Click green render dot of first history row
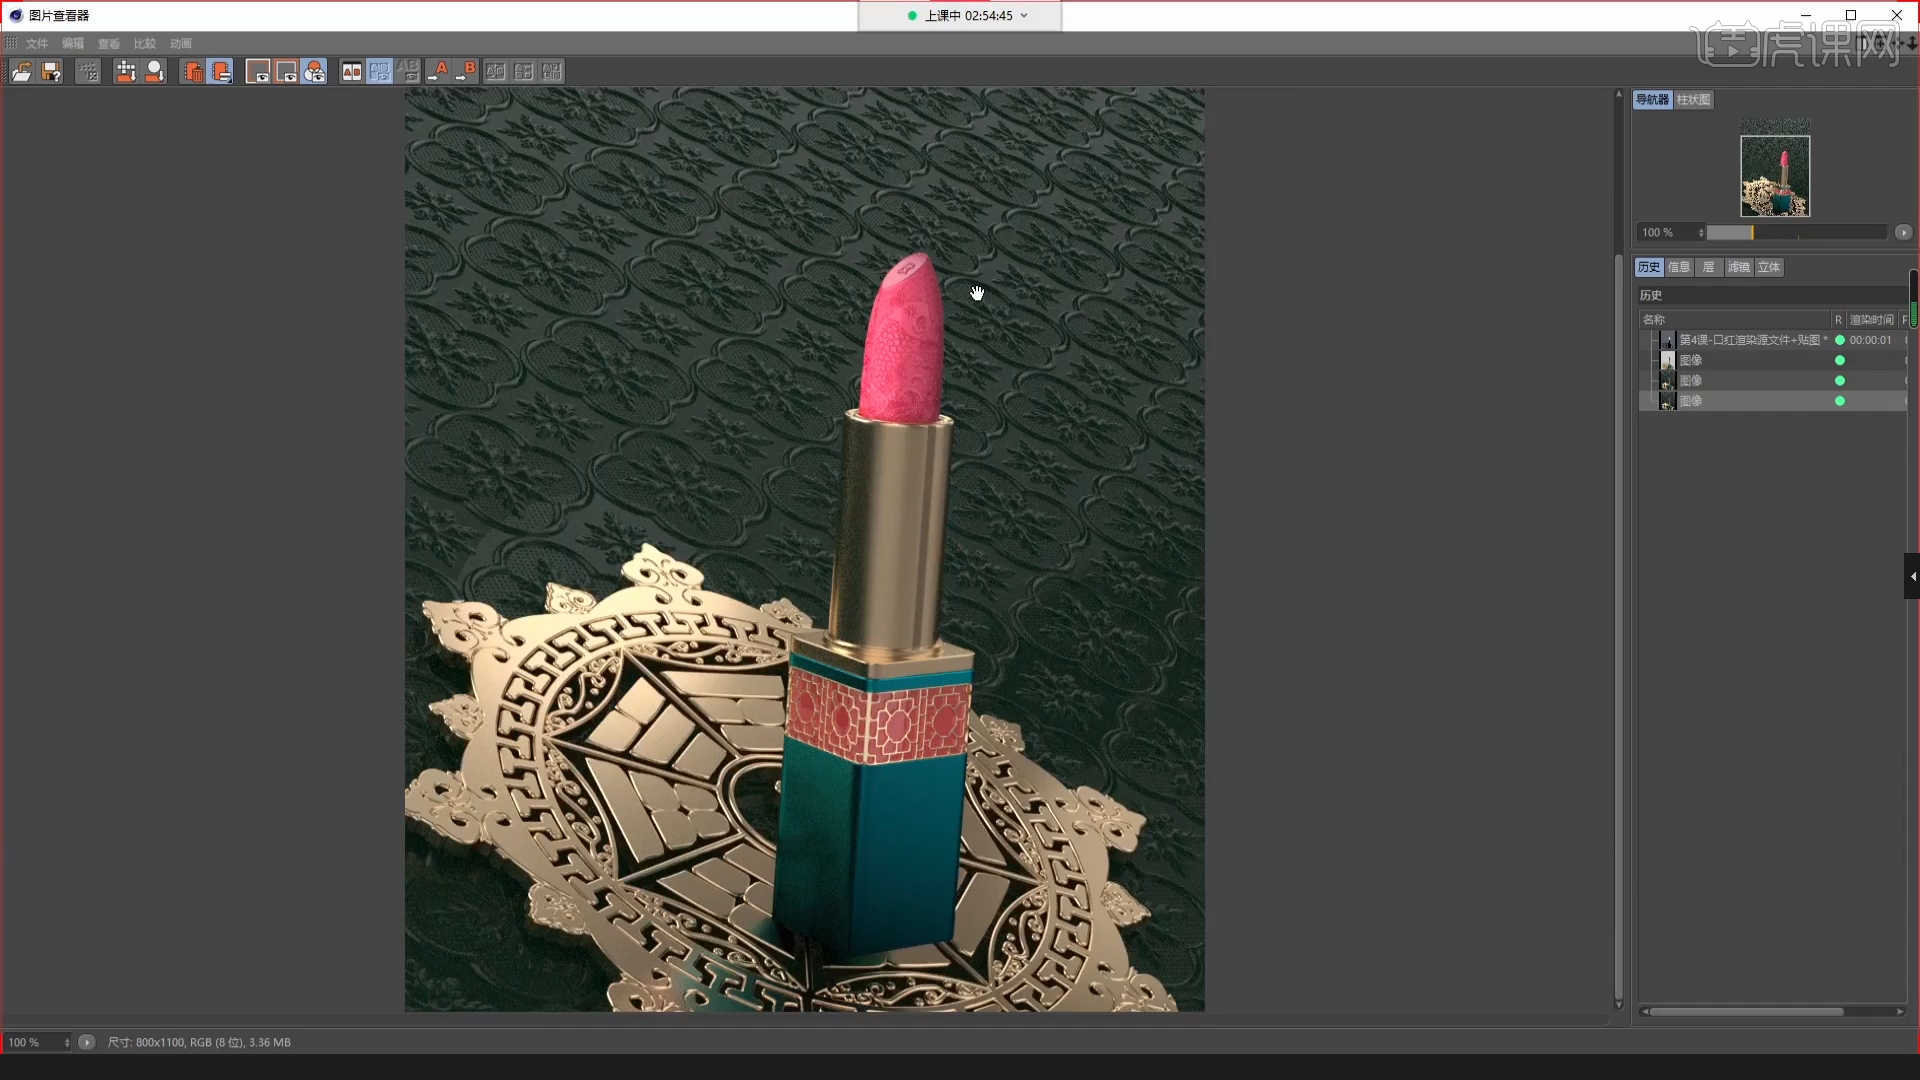Viewport: 1920px width, 1080px height. pos(1839,340)
